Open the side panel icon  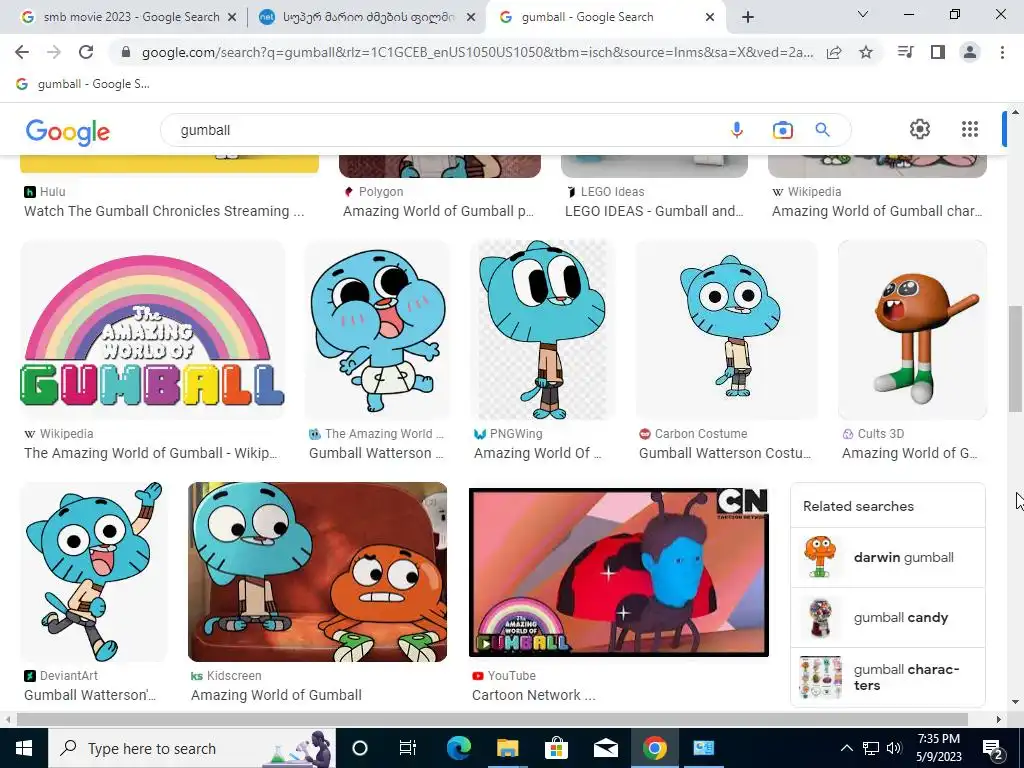click(938, 52)
